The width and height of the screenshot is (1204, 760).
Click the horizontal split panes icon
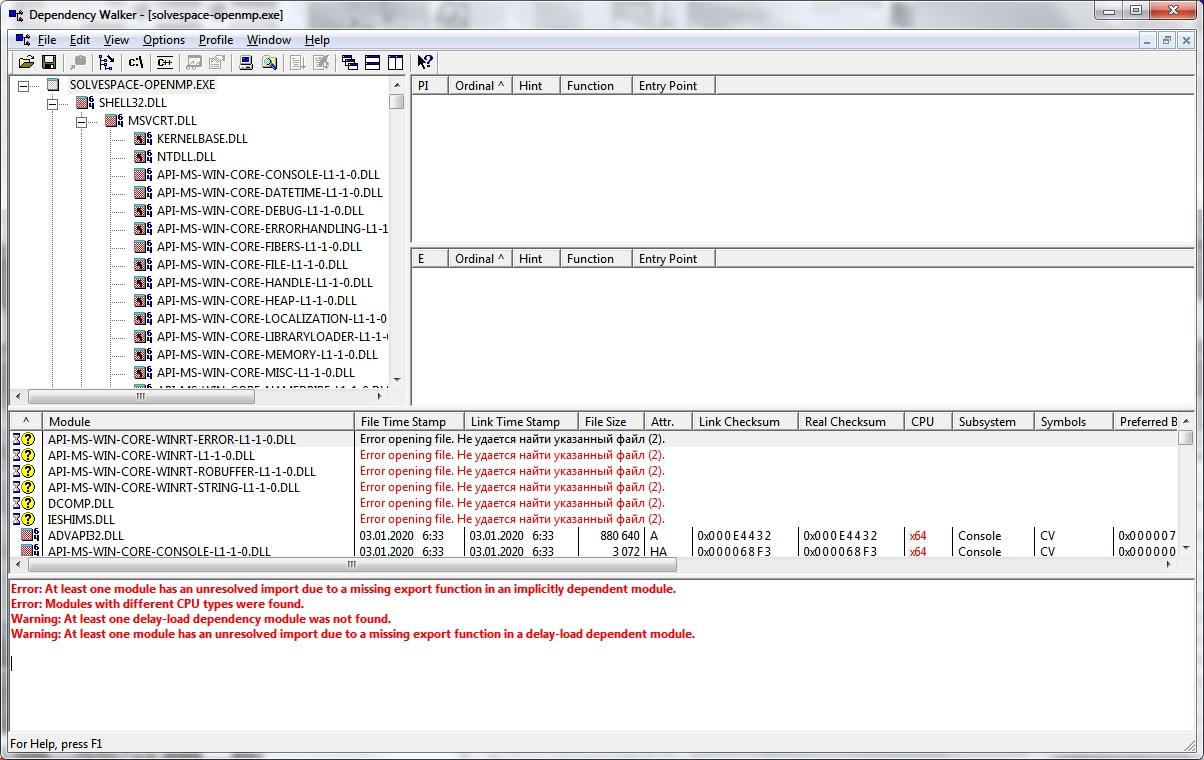372,62
